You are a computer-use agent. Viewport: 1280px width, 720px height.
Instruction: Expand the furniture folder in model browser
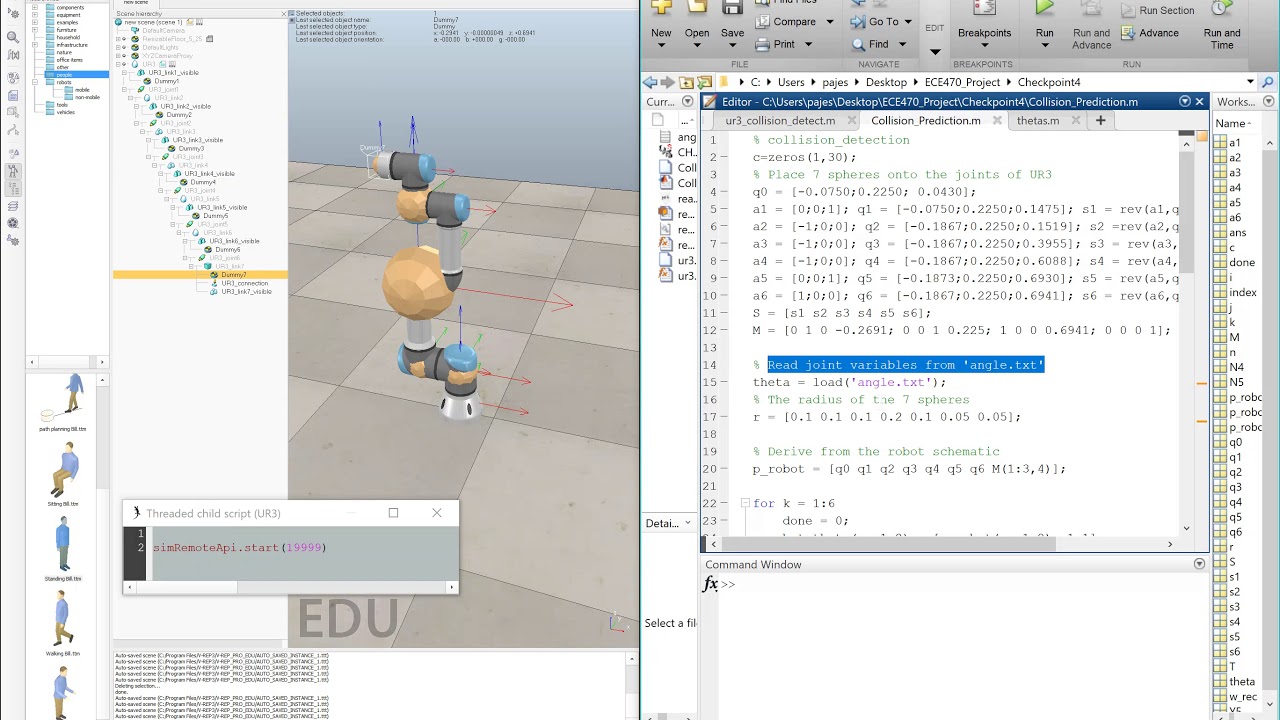point(35,30)
